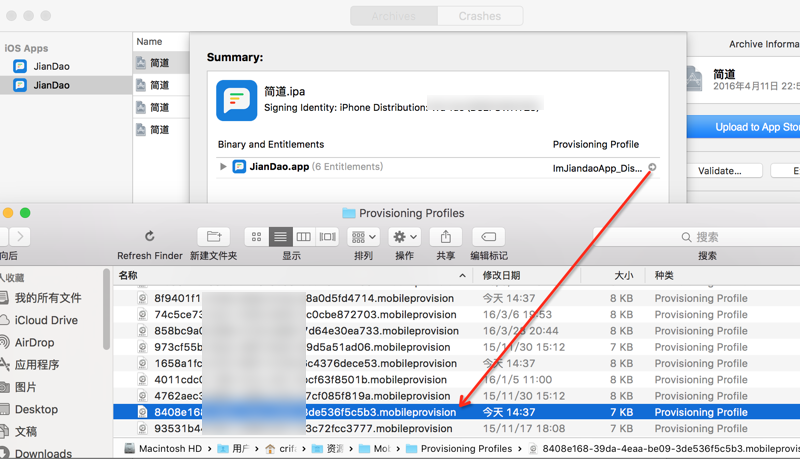Image resolution: width=800 pixels, height=459 pixels.
Task: Switch to the Crashes tab
Action: 480,16
